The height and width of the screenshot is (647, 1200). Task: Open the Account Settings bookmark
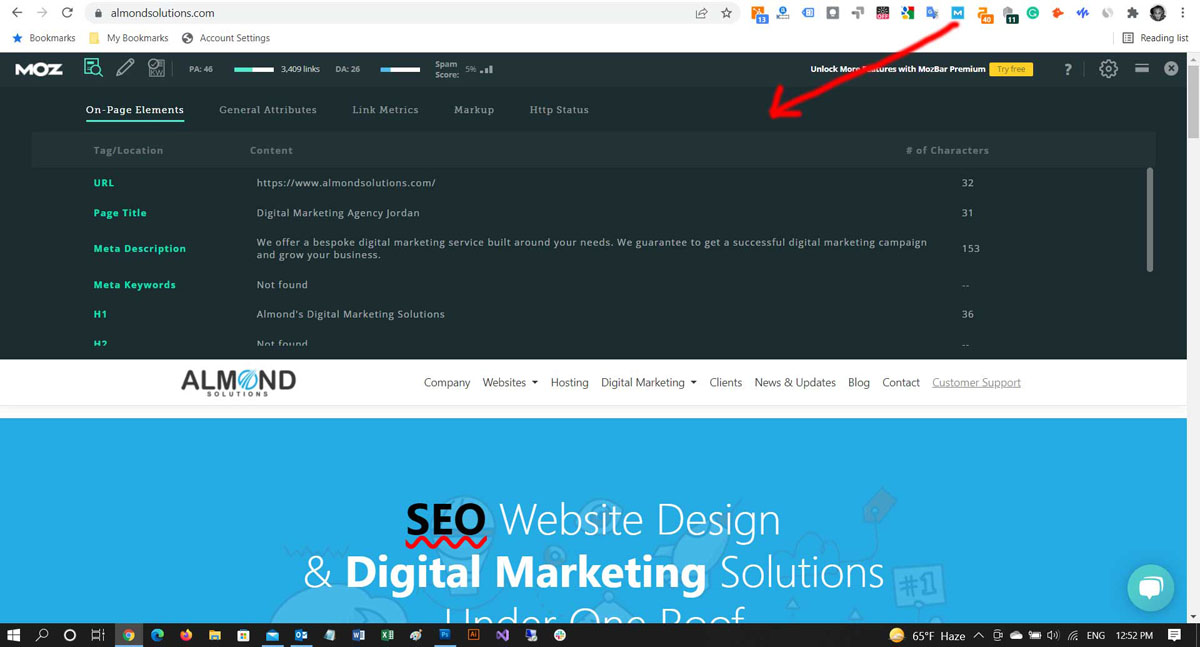(x=226, y=38)
